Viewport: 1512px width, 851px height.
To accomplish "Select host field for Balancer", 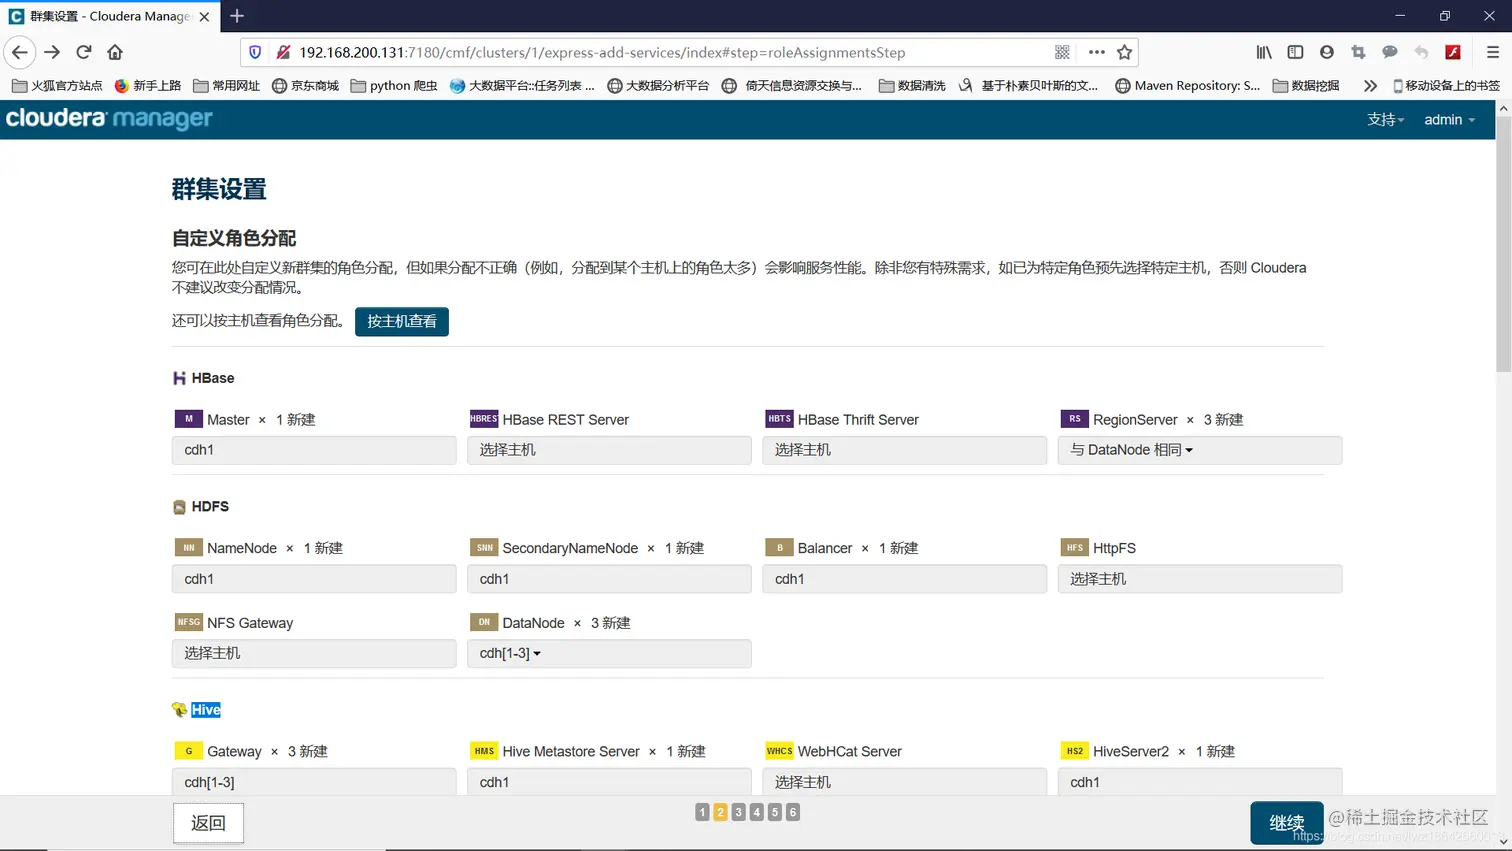I will [x=904, y=579].
